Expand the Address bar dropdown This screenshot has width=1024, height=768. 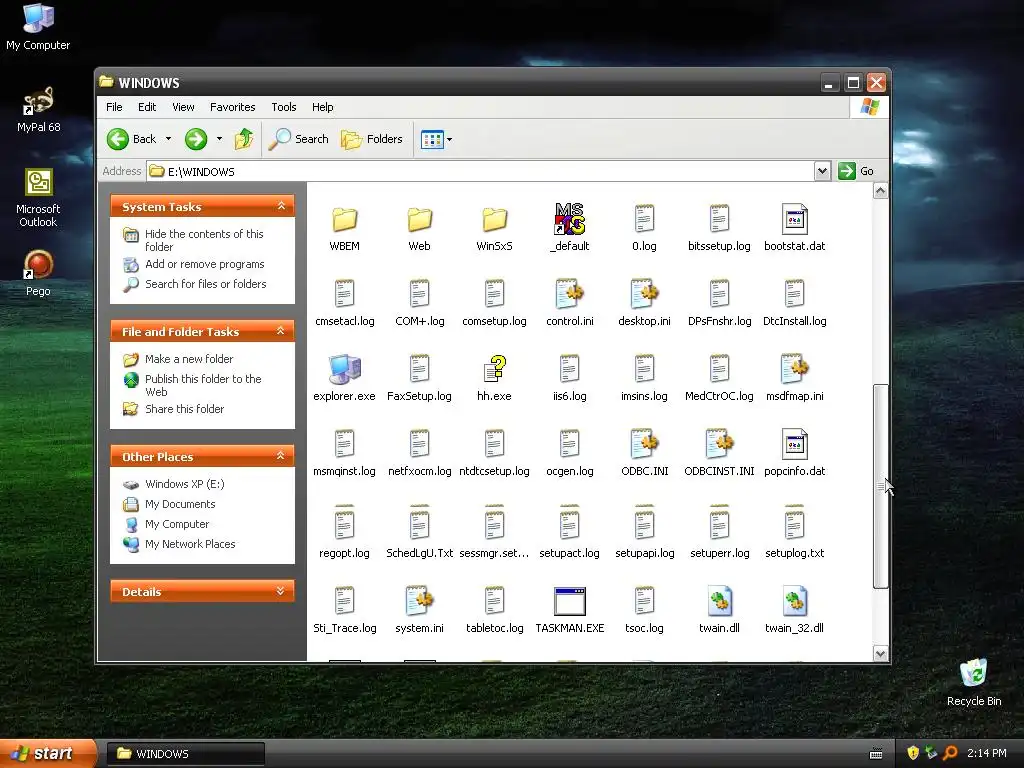822,171
